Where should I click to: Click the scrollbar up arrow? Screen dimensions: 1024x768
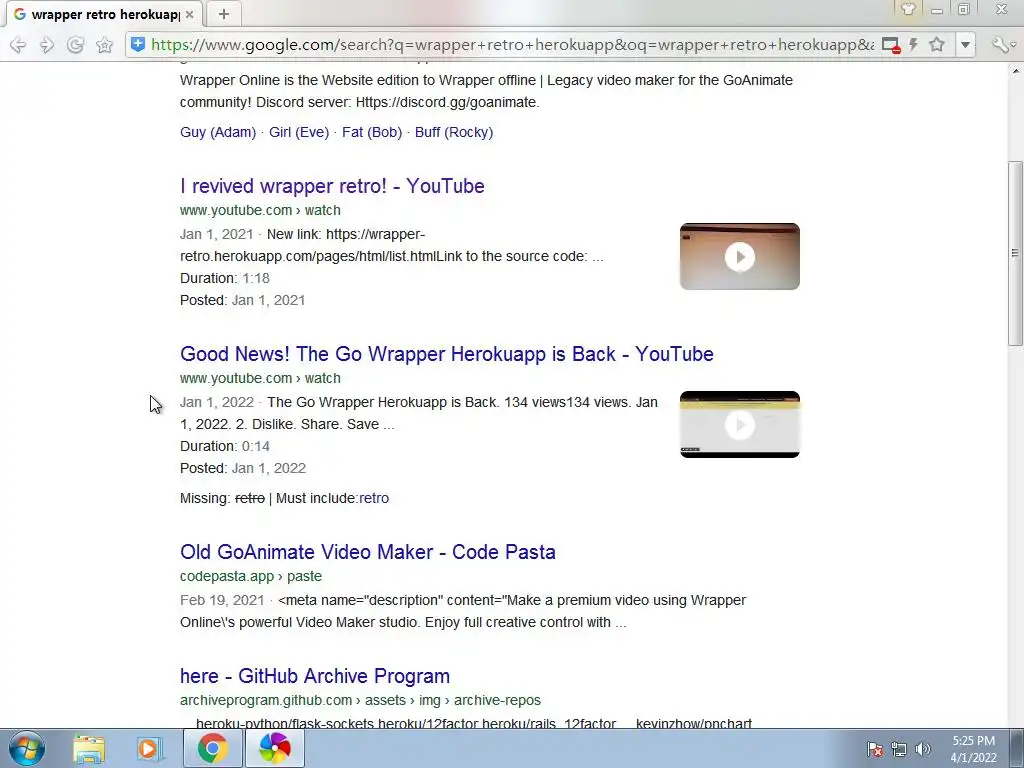(x=1016, y=71)
